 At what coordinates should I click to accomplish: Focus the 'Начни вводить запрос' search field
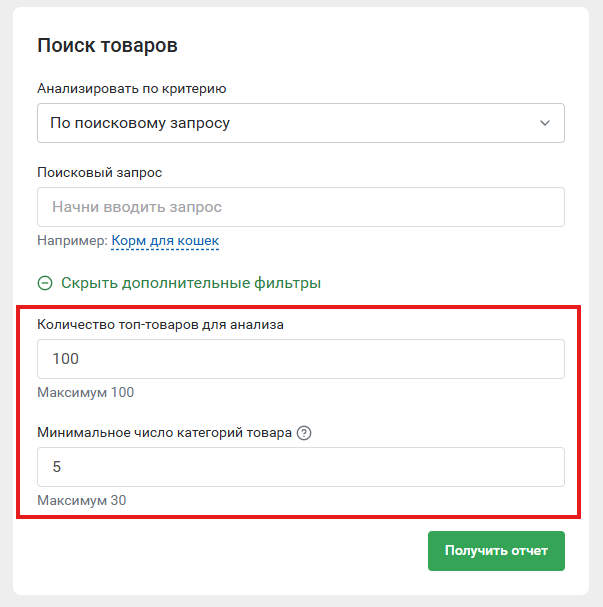pyautogui.click(x=301, y=207)
